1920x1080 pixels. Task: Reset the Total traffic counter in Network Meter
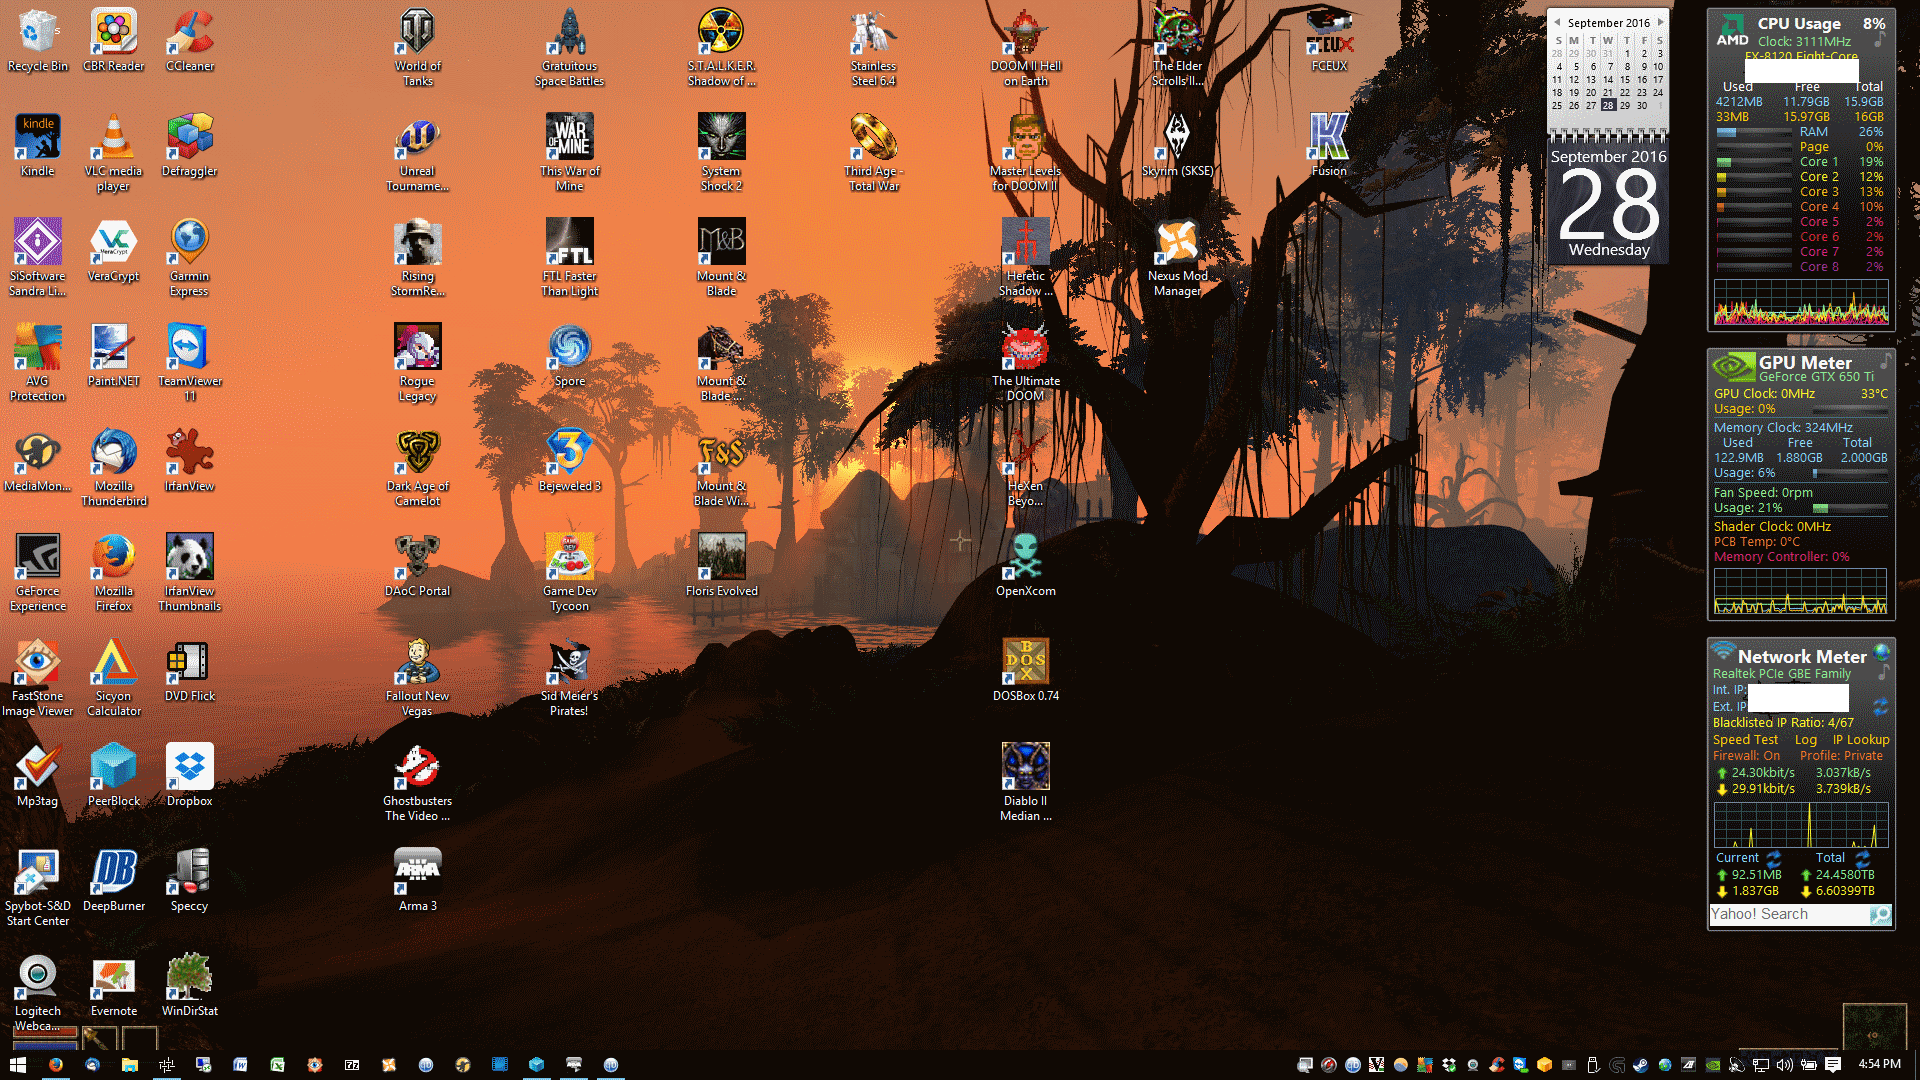(1862, 858)
